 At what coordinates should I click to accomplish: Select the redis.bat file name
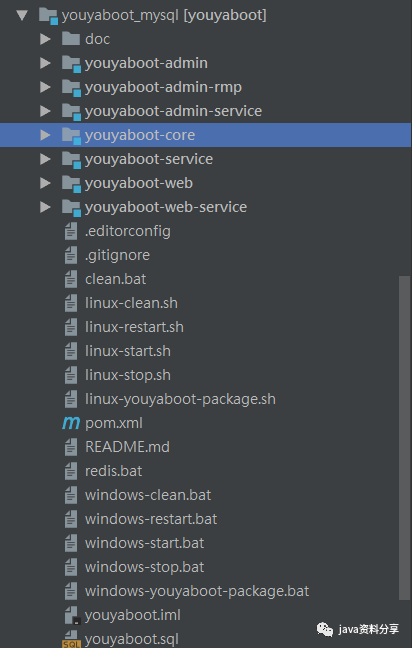click(x=114, y=471)
